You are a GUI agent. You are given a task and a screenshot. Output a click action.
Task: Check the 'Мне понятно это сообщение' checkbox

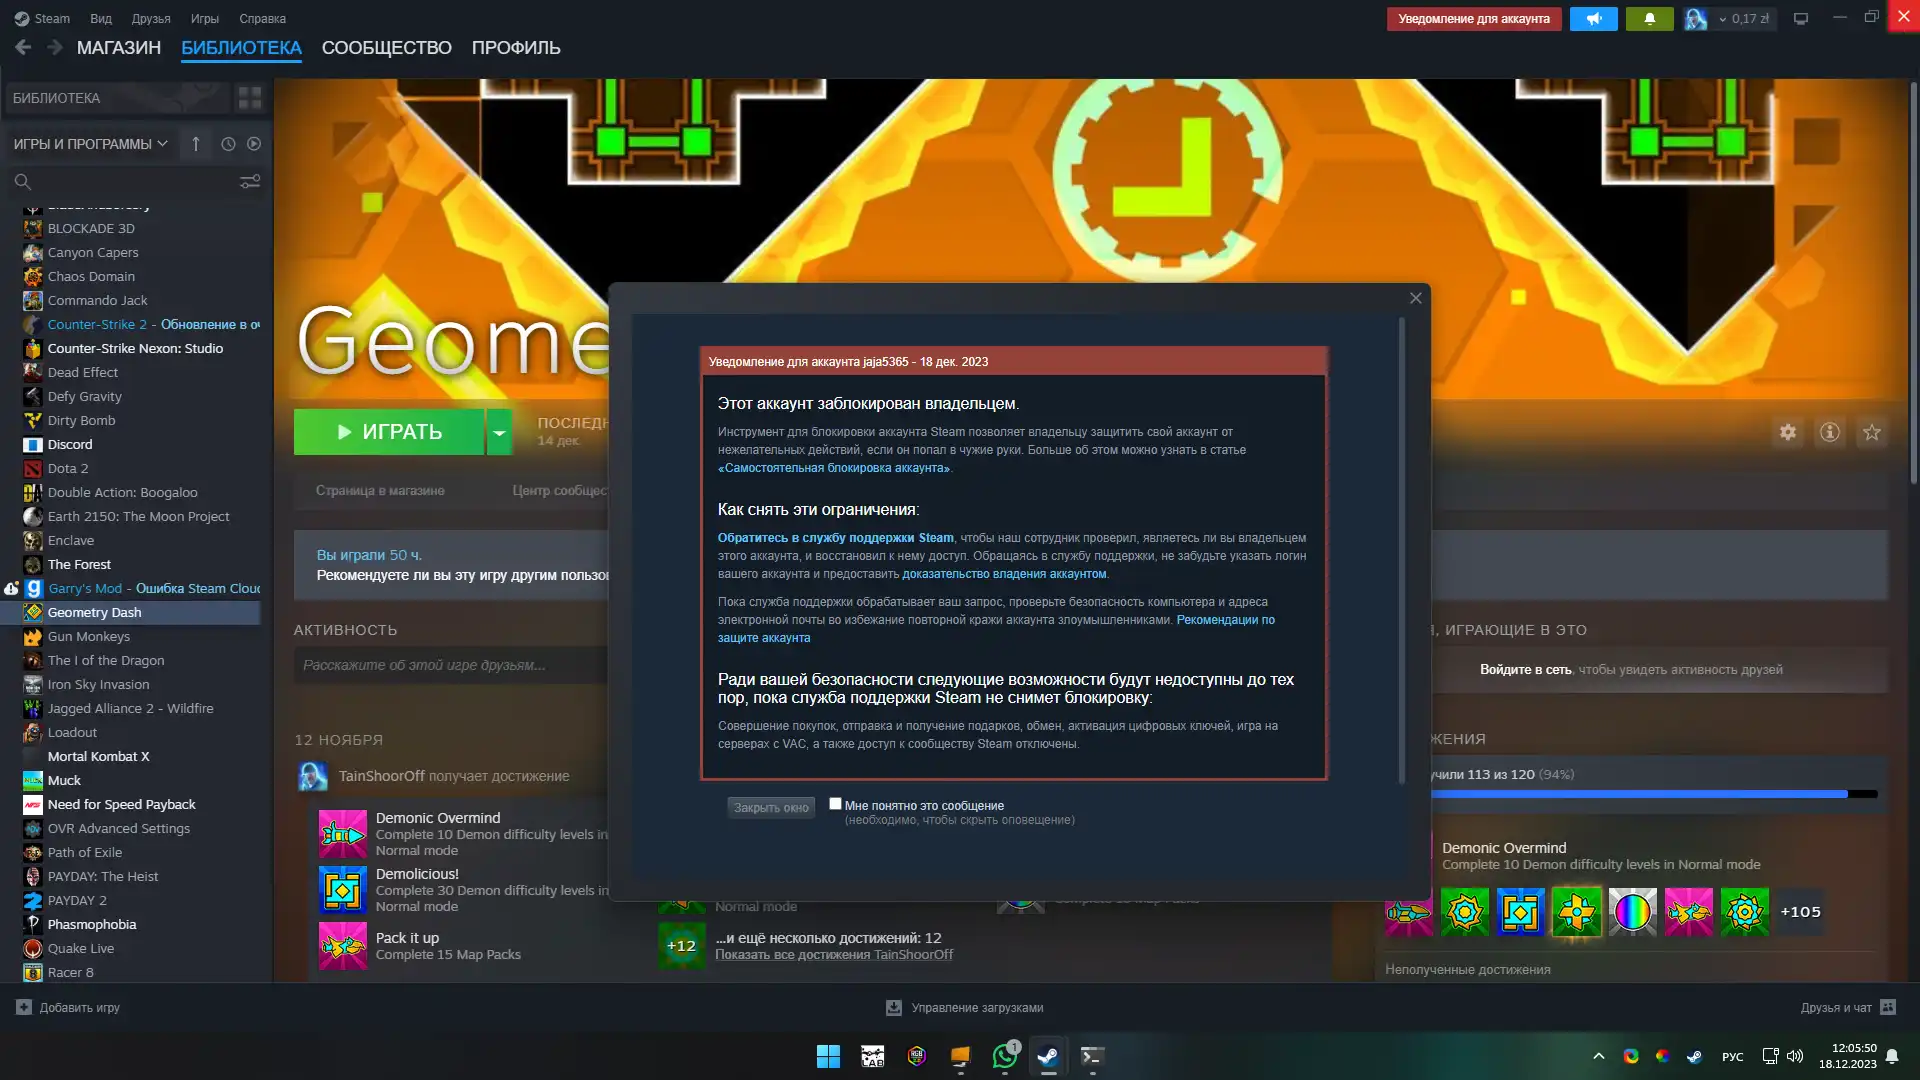[x=835, y=804]
